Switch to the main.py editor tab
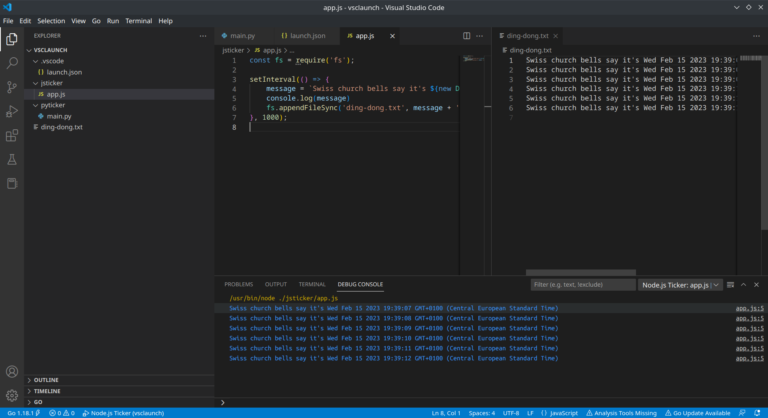768x418 pixels. point(244,36)
